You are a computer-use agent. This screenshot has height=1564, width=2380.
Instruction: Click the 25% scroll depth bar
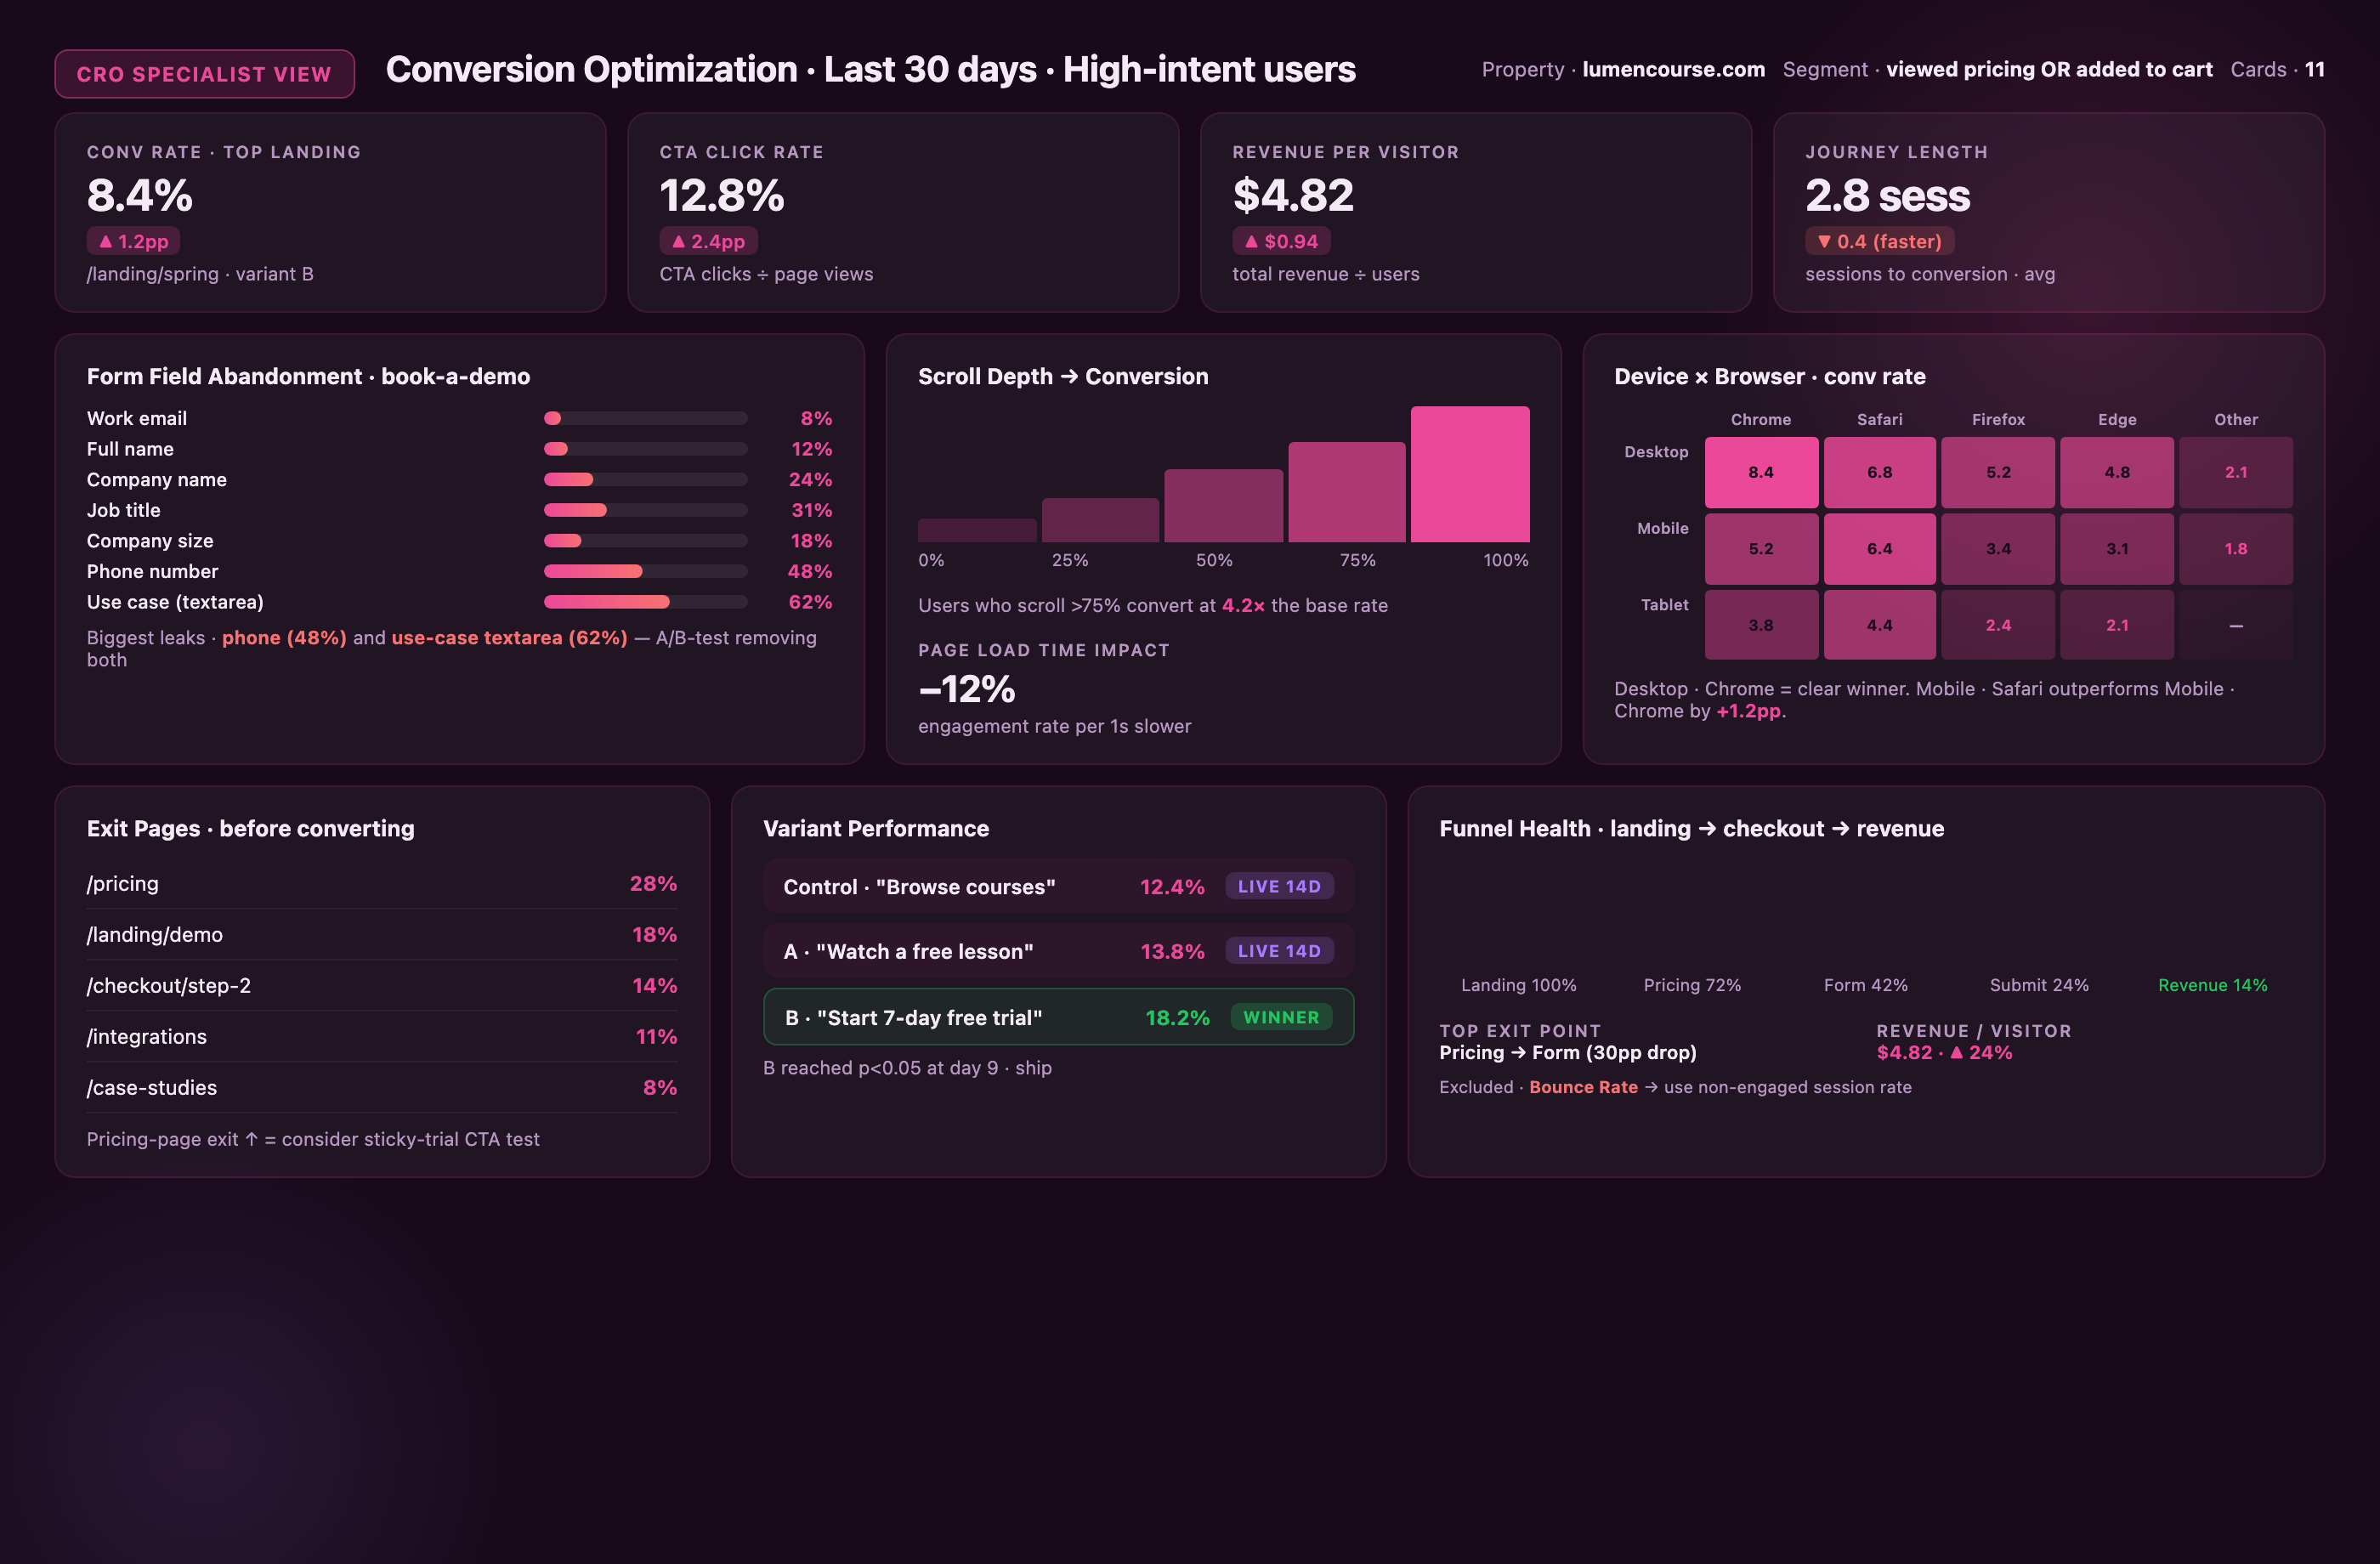coord(1100,520)
